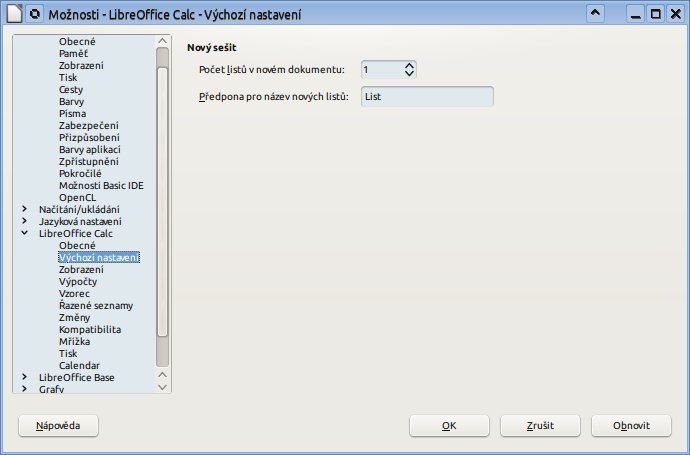Open Barvy options page
690x455 pixels.
tap(71, 101)
